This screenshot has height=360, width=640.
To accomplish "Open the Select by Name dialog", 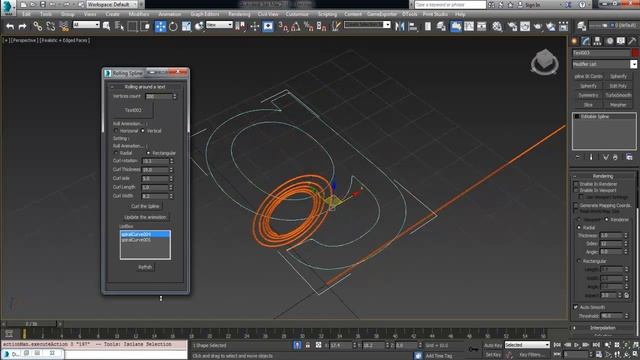I will tap(119, 27).
